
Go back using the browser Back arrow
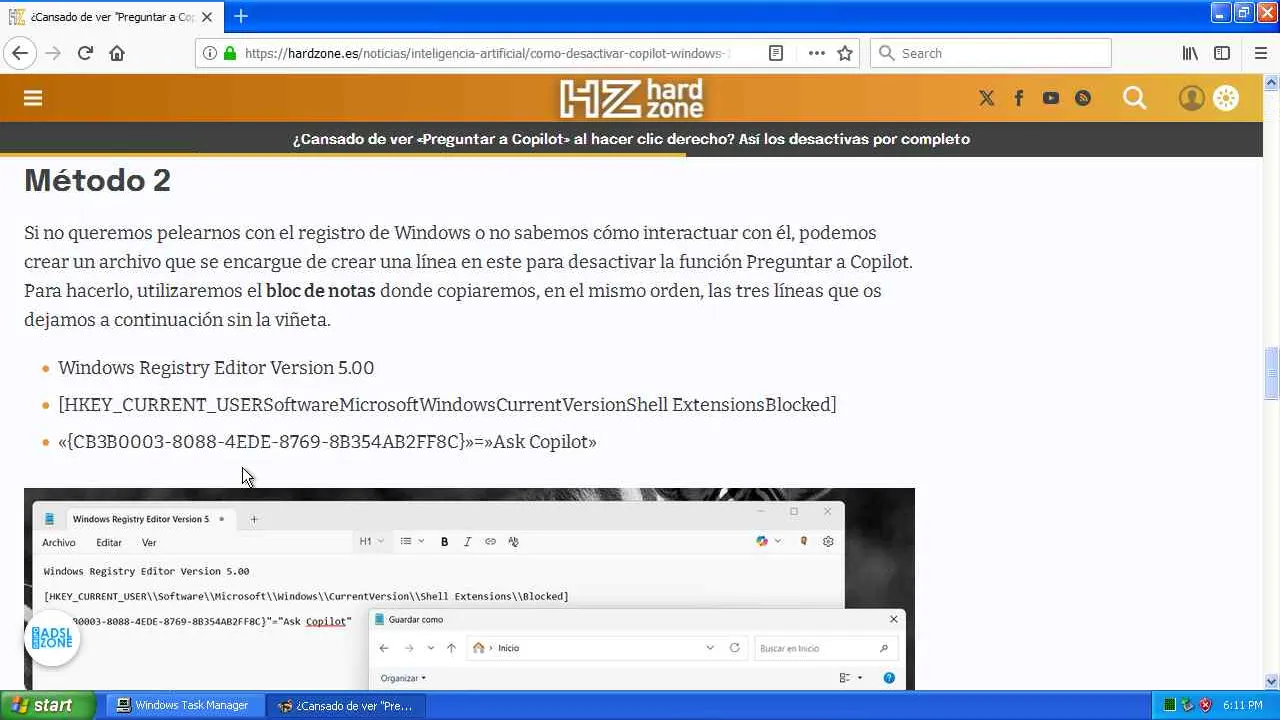(20, 53)
